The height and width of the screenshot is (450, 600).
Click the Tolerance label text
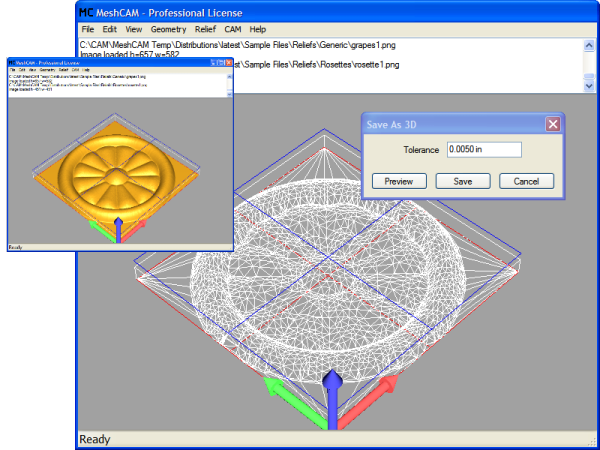tap(421, 150)
